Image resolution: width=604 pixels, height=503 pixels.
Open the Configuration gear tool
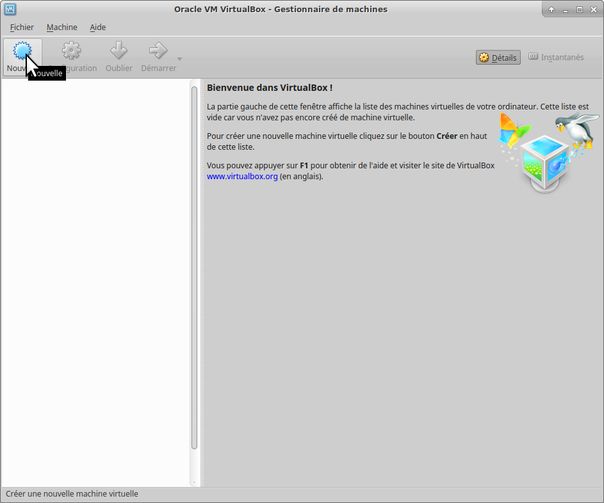pyautogui.click(x=71, y=50)
